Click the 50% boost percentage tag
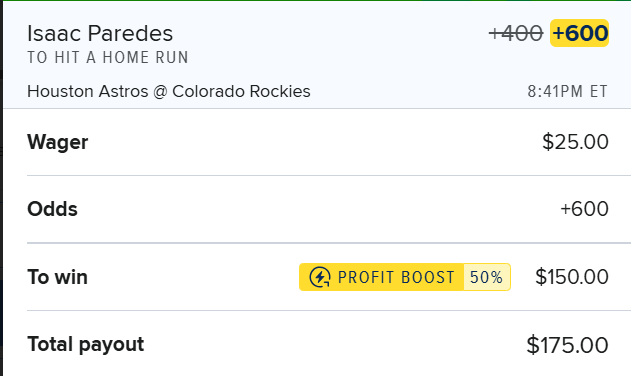Image resolution: width=631 pixels, height=376 pixels. tap(487, 277)
